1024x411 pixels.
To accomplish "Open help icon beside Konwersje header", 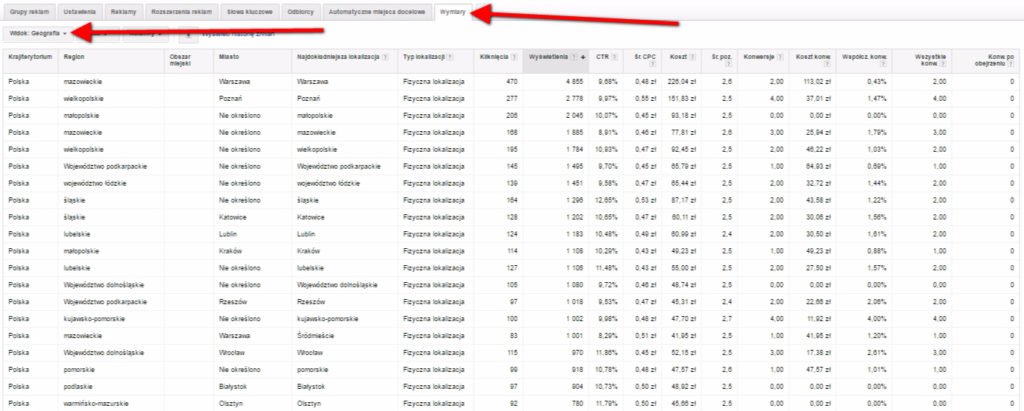I will coord(780,57).
